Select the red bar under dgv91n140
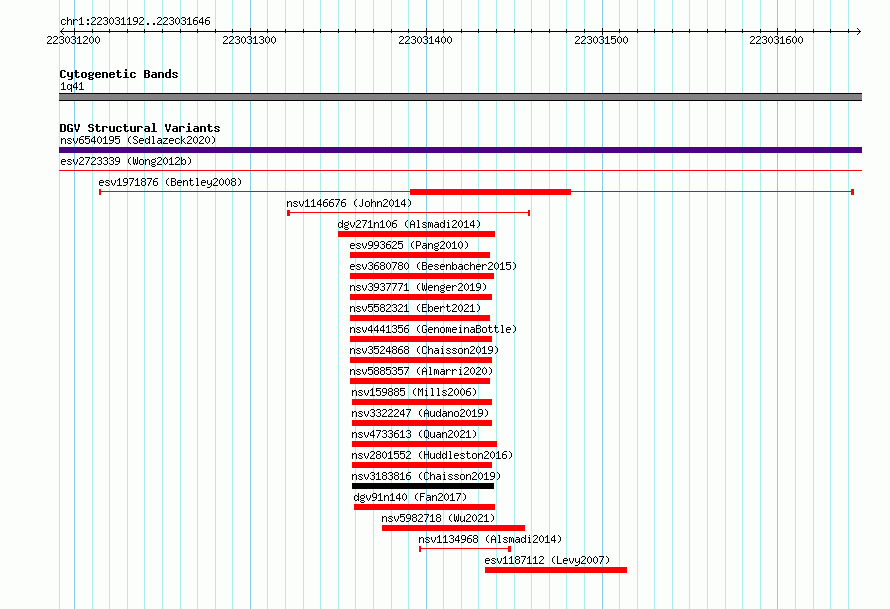Viewport: 890px width, 609px height. 425,507
